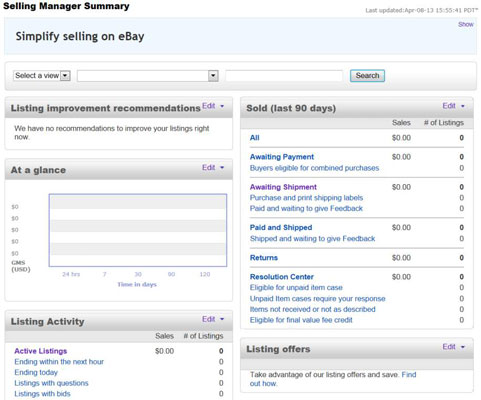Image resolution: width=481 pixels, height=400 pixels.
Task: Click the Time in days axis title
Action: [137, 284]
